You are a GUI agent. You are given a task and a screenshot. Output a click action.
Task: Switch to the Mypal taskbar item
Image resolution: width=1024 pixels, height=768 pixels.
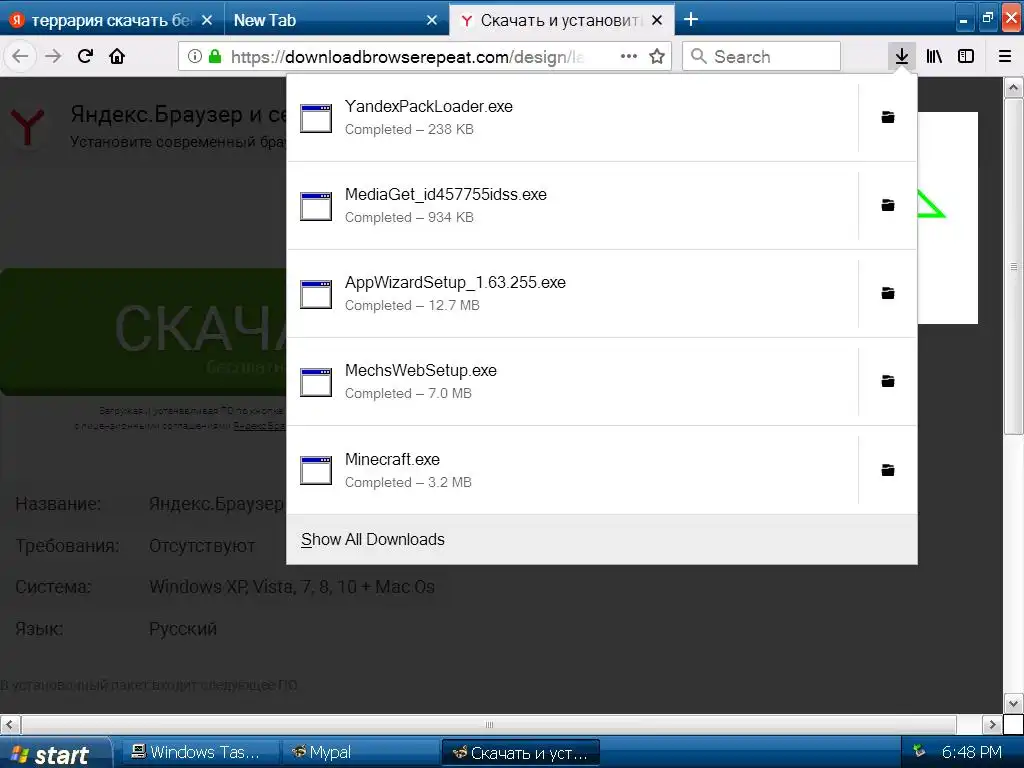[361, 753]
